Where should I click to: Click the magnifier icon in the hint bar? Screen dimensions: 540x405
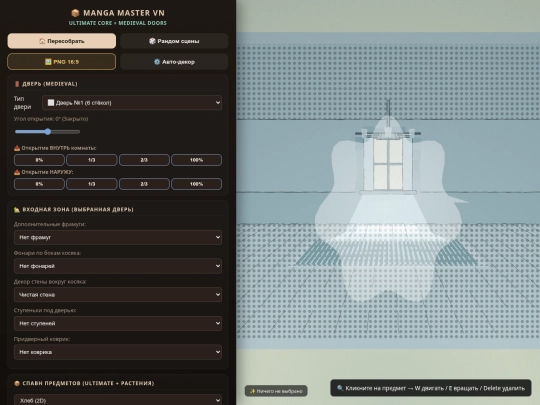[340, 388]
